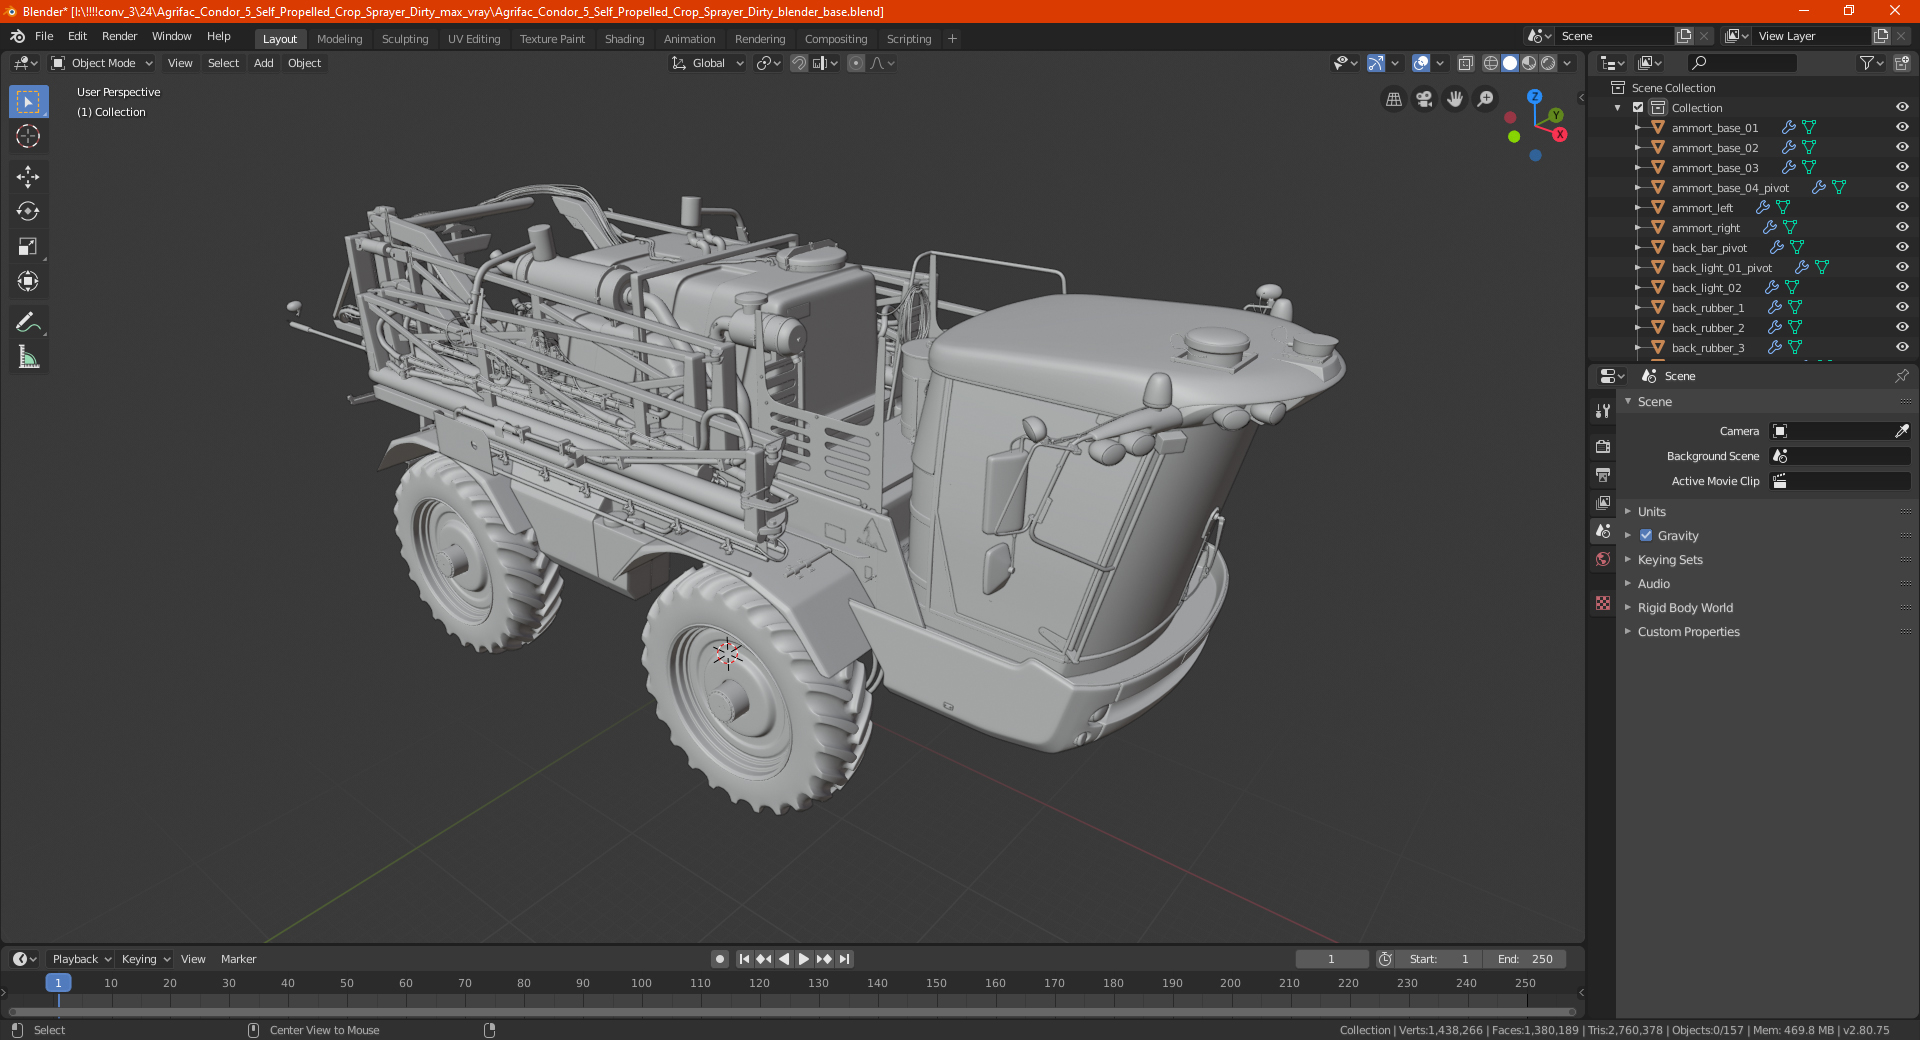The width and height of the screenshot is (1920, 1040).
Task: Toggle snapping magnet
Action: point(799,63)
